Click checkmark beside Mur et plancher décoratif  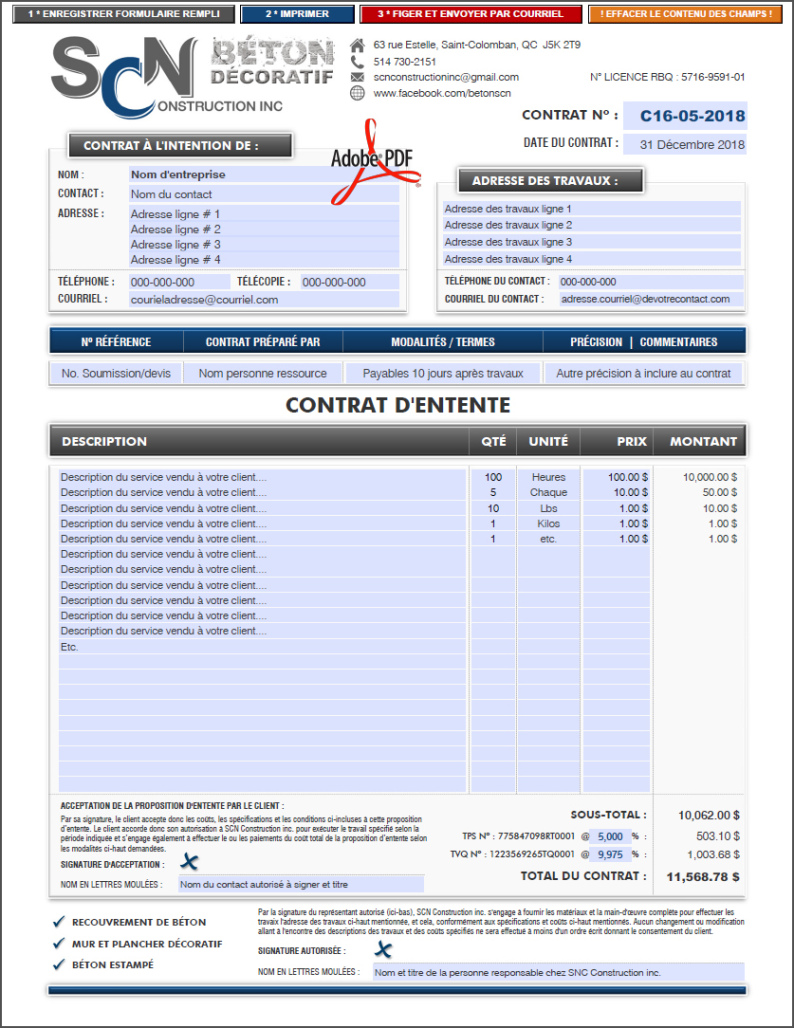point(58,943)
